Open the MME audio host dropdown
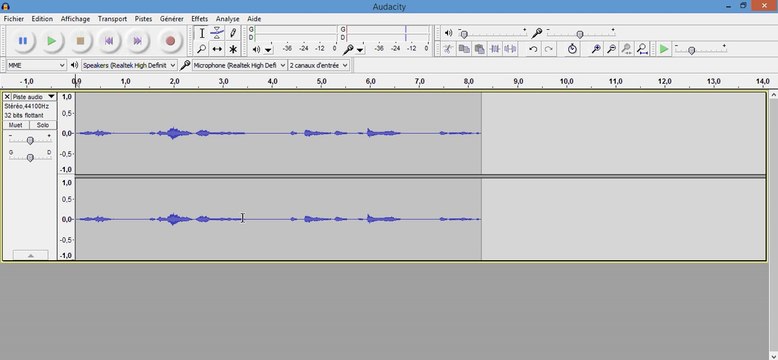Viewport: 778px width, 360px height. coord(36,65)
